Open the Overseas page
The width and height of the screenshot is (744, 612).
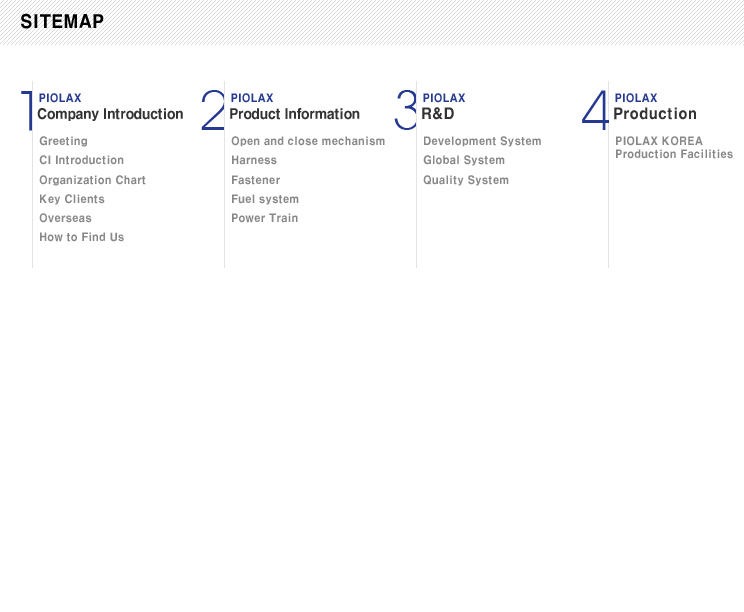coord(65,218)
